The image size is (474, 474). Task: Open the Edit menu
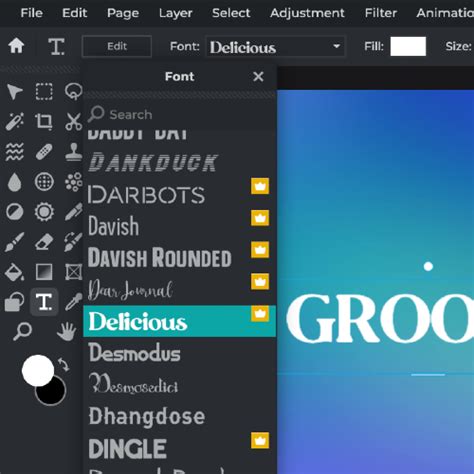click(75, 13)
